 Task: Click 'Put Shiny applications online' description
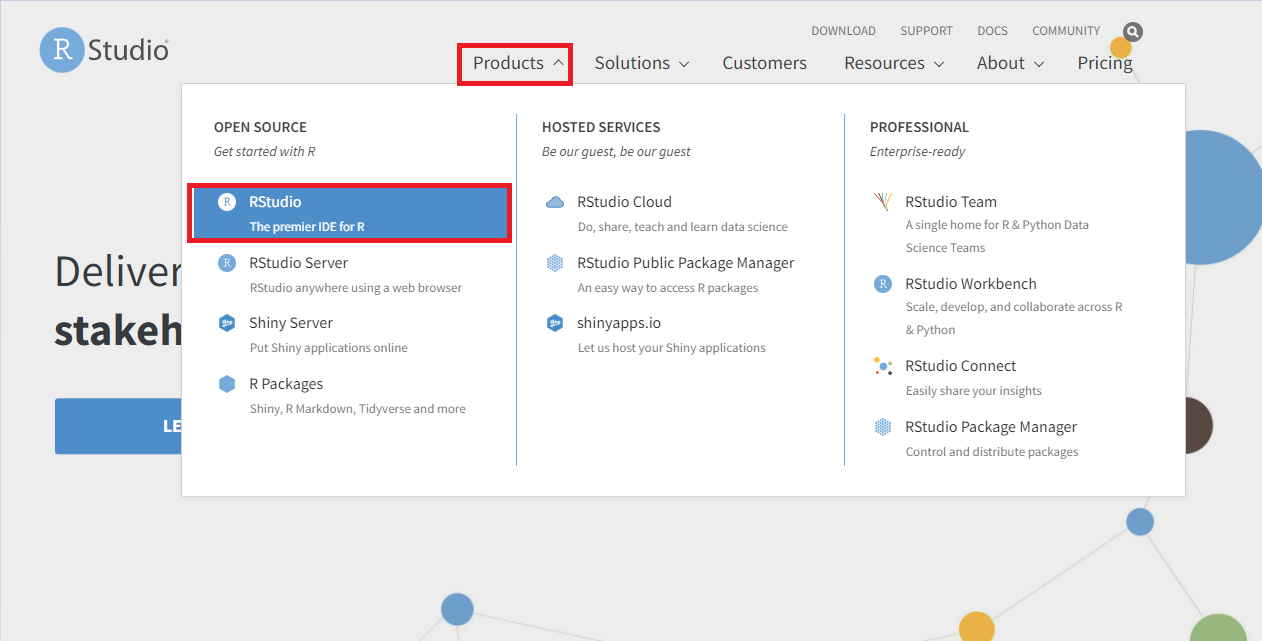(329, 348)
